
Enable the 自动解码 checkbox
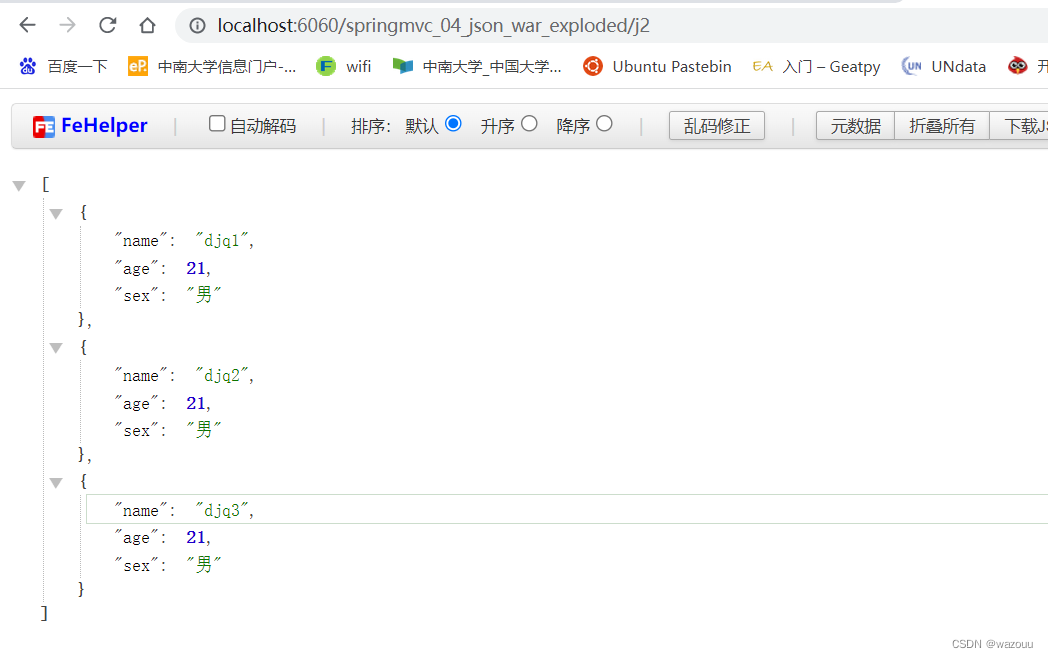click(x=217, y=124)
